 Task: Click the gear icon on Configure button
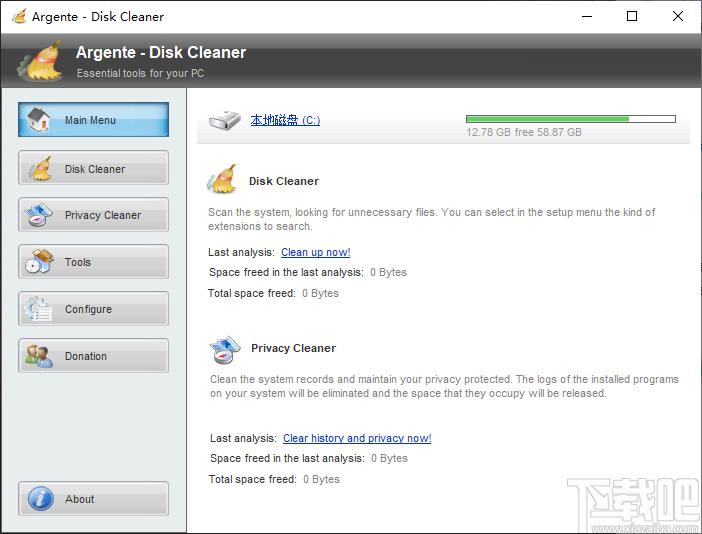coord(38,309)
